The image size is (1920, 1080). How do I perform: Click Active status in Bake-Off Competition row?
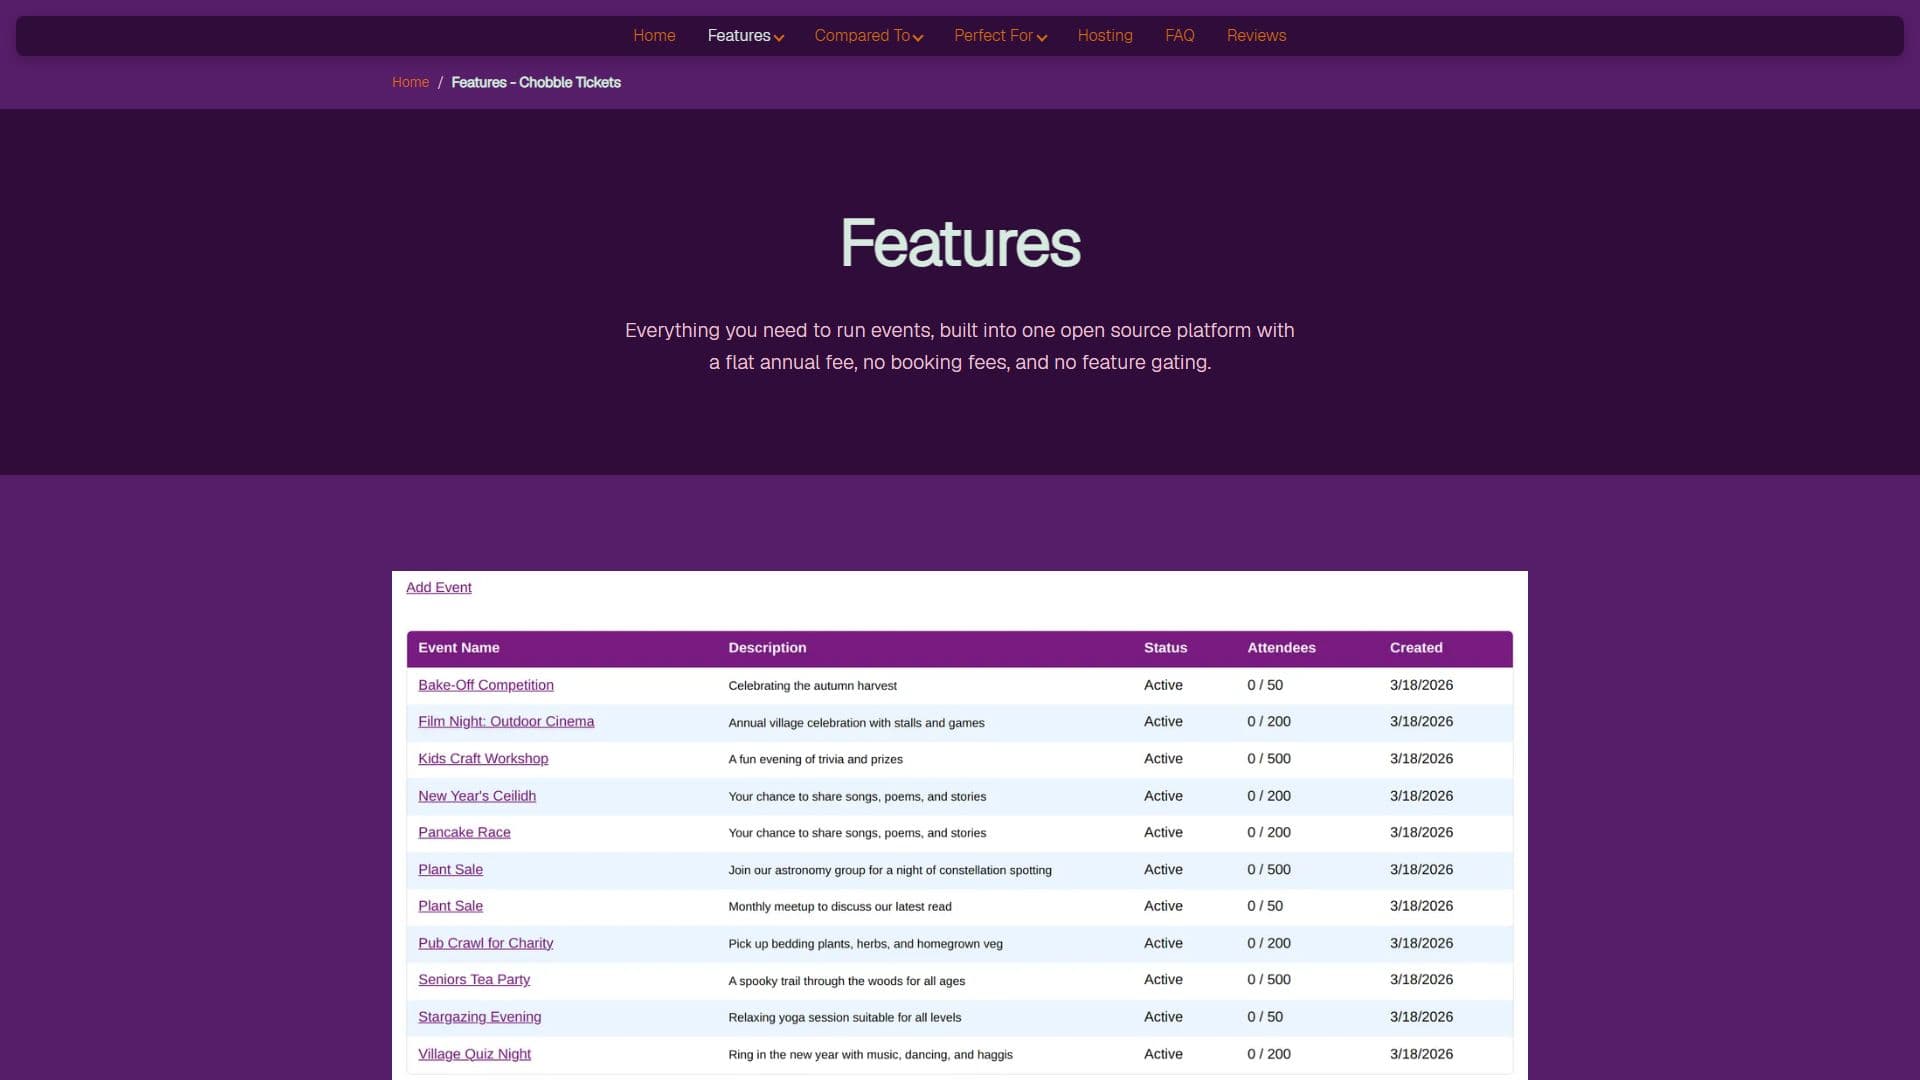coord(1163,685)
